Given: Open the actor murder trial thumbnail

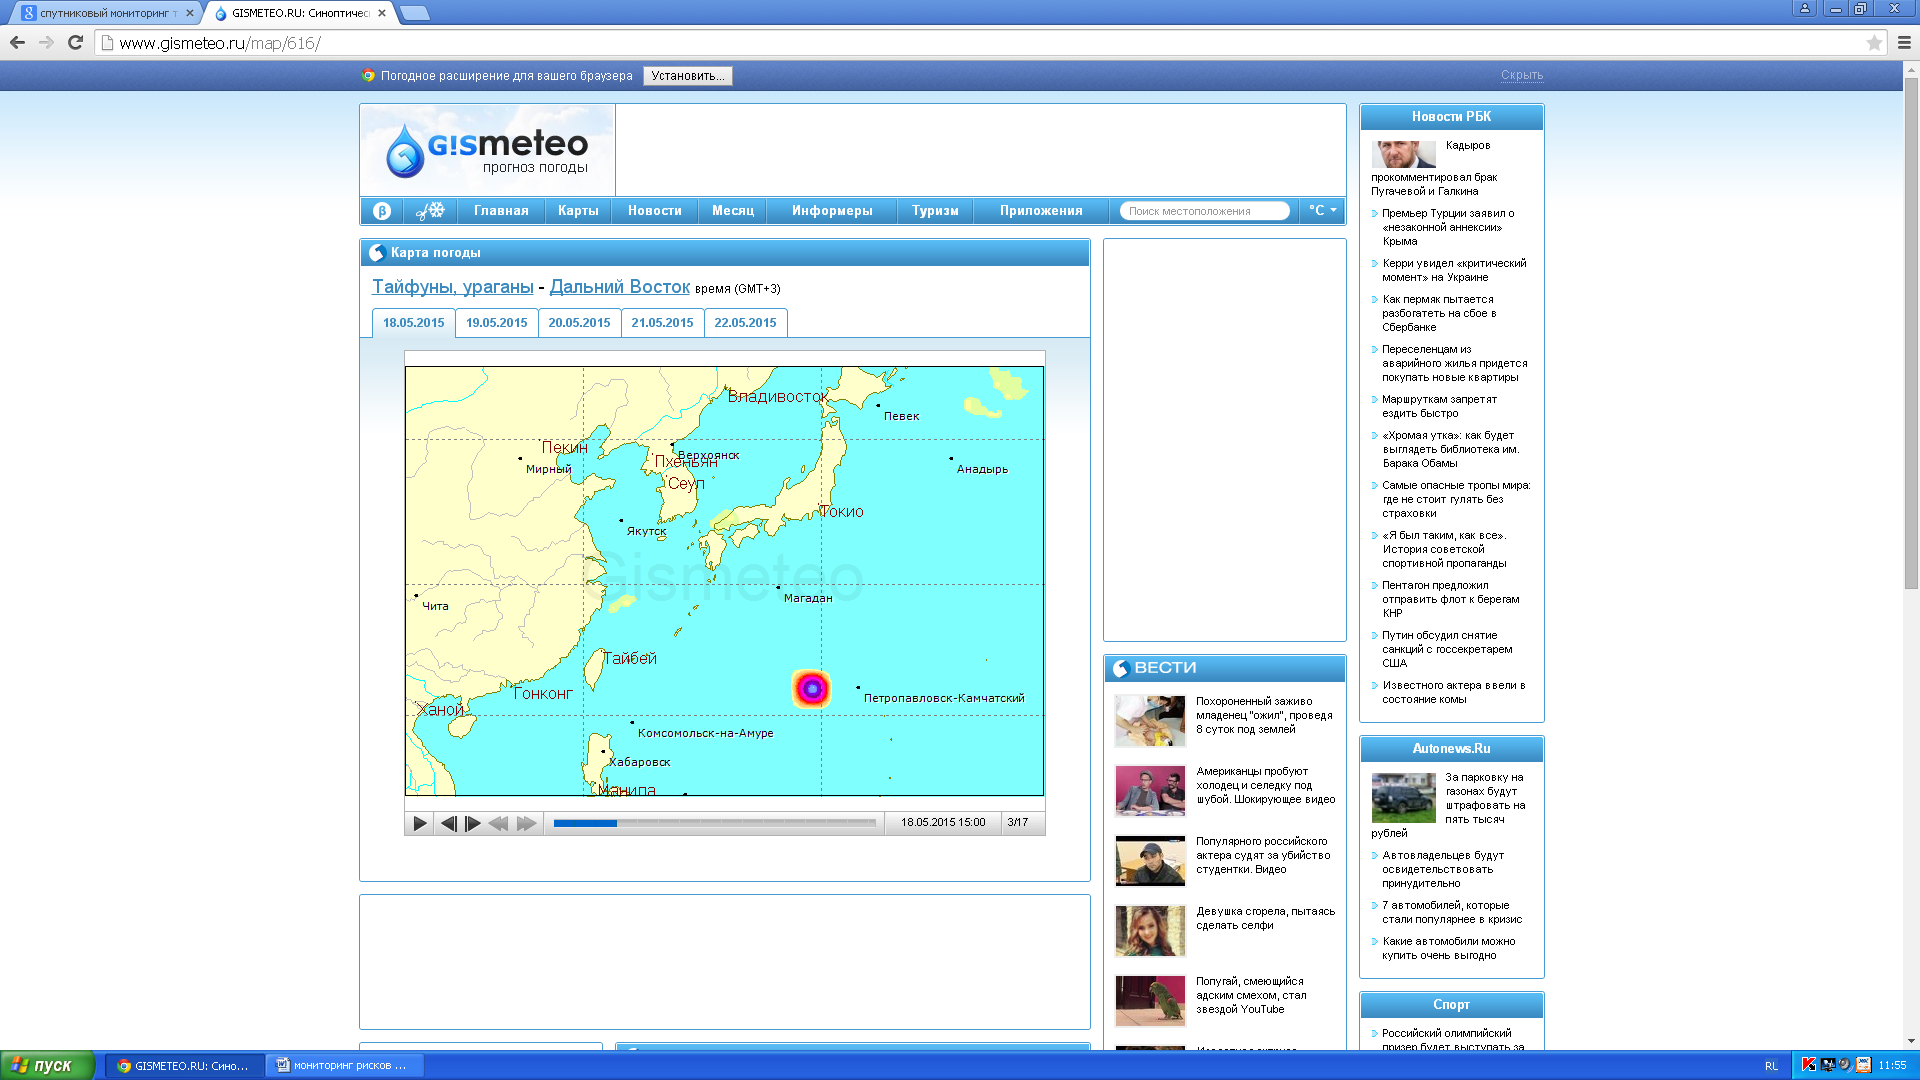Looking at the screenshot, I should point(1150,861).
